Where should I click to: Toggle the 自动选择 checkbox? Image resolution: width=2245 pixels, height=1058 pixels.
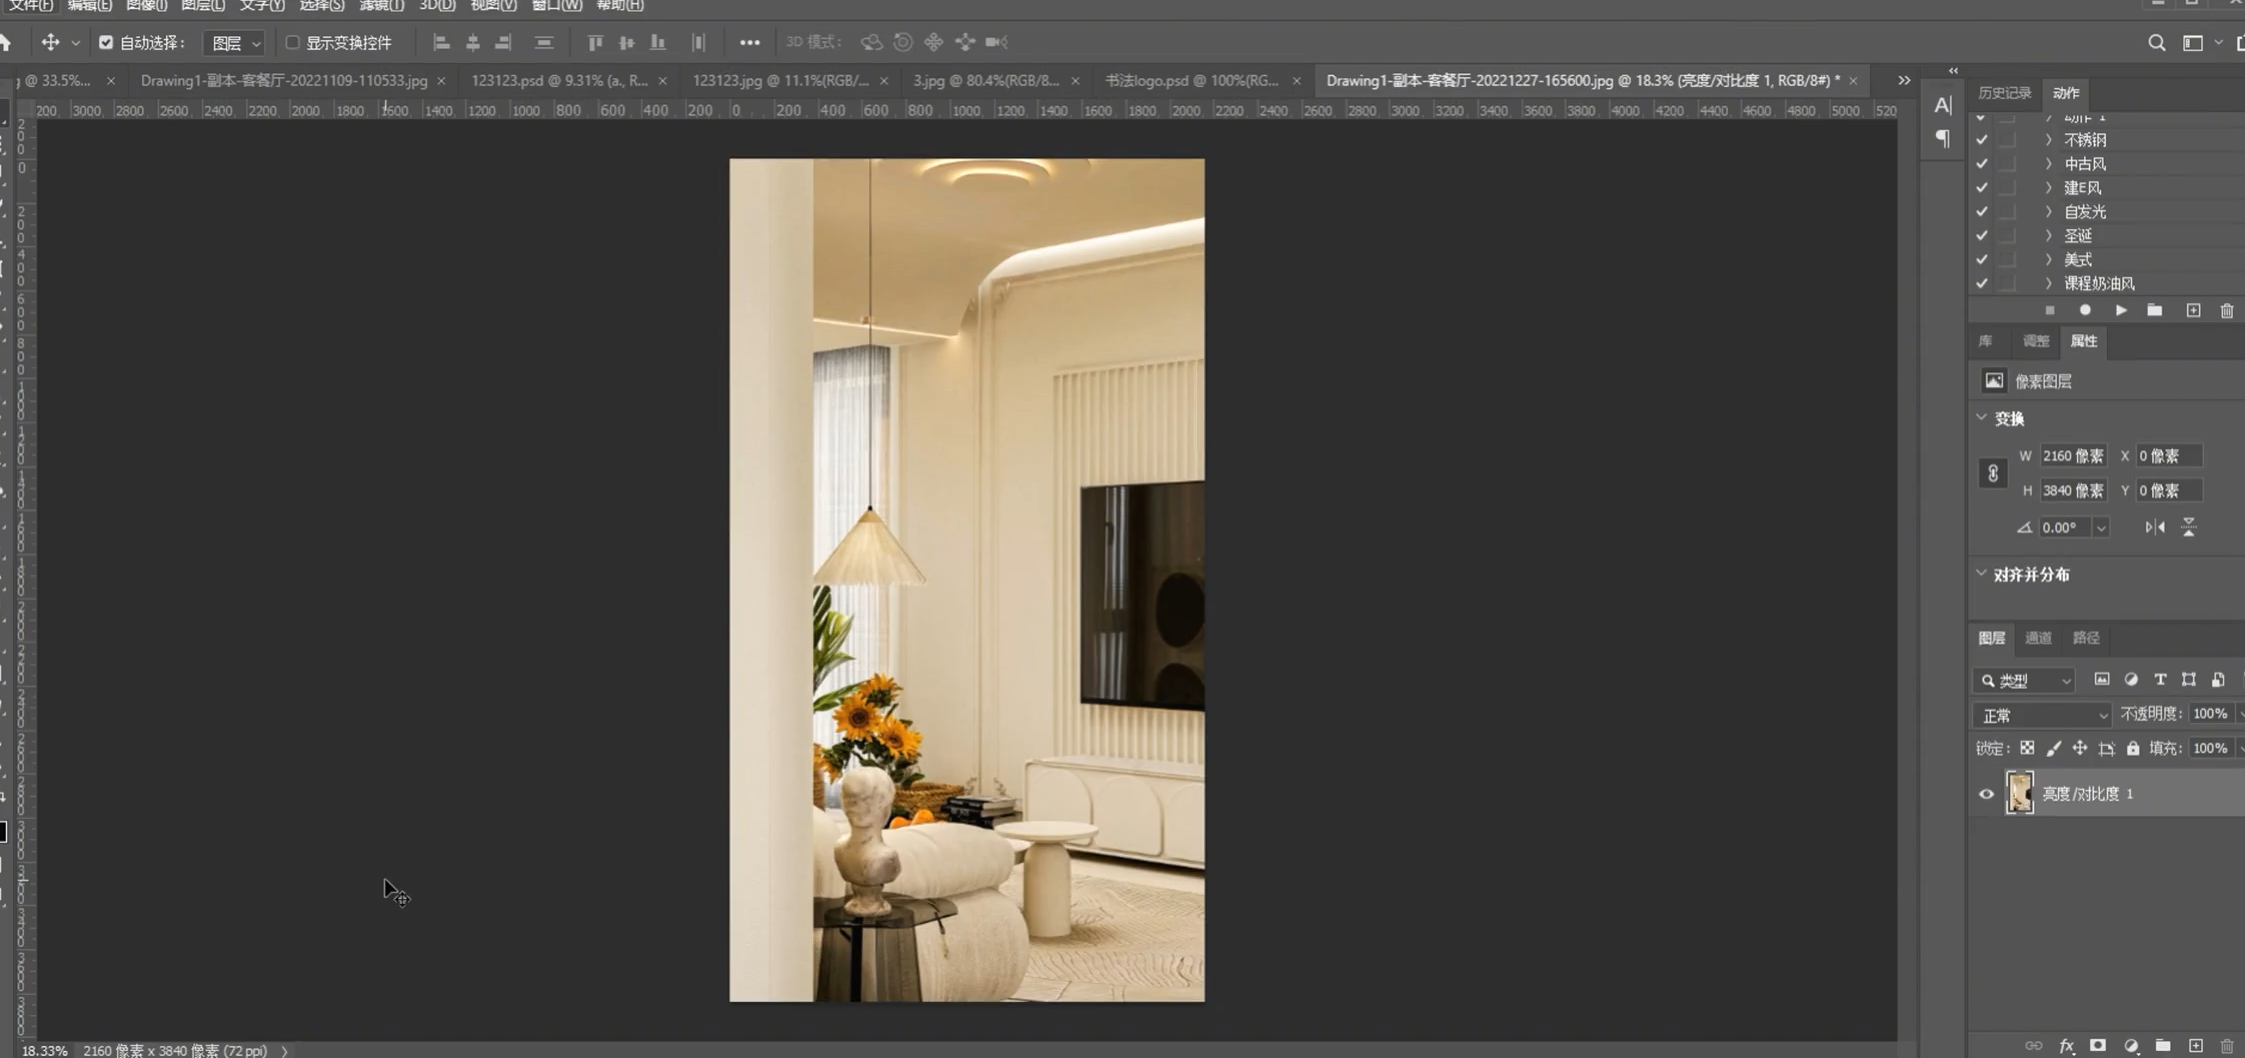pos(106,42)
